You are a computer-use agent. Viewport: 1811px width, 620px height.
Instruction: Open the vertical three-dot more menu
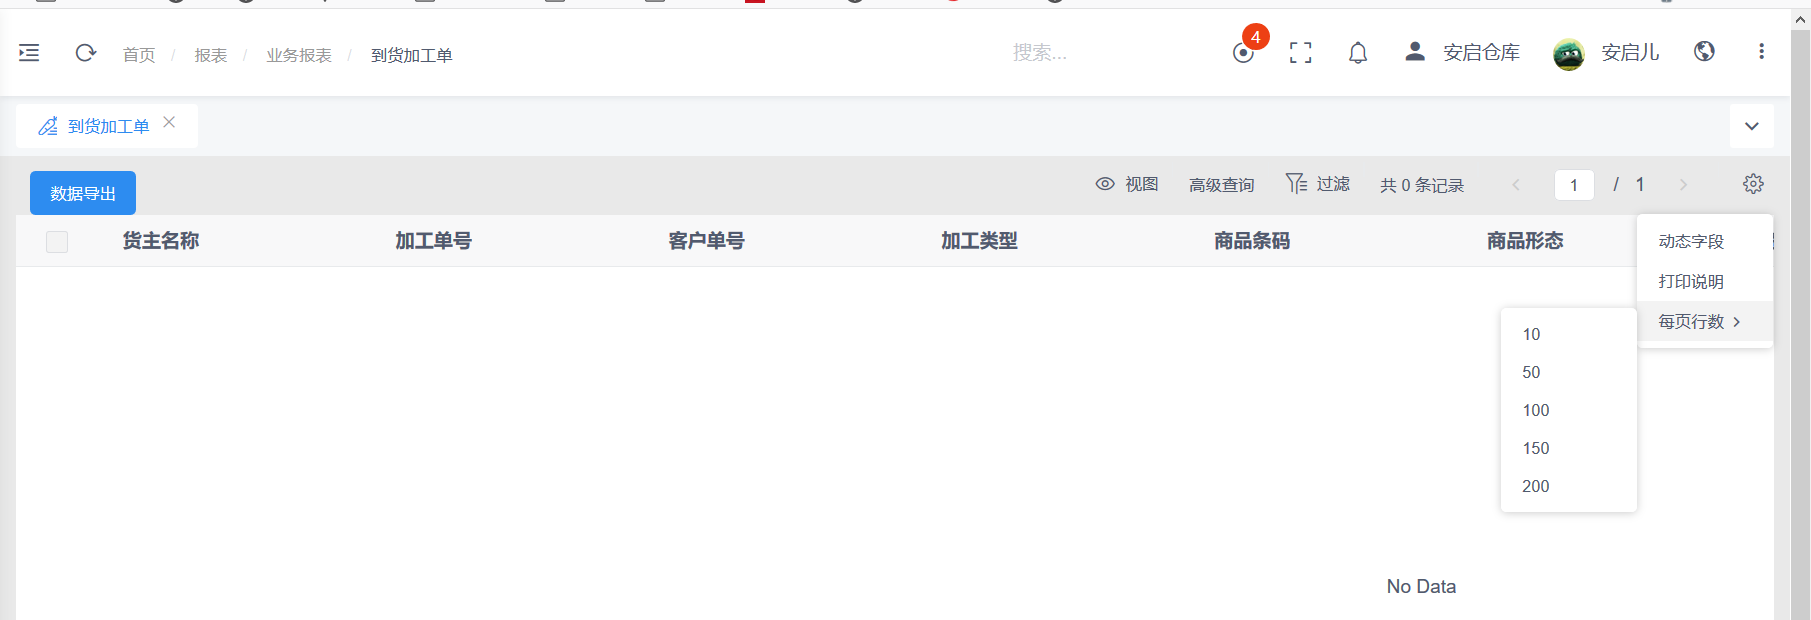1761,52
